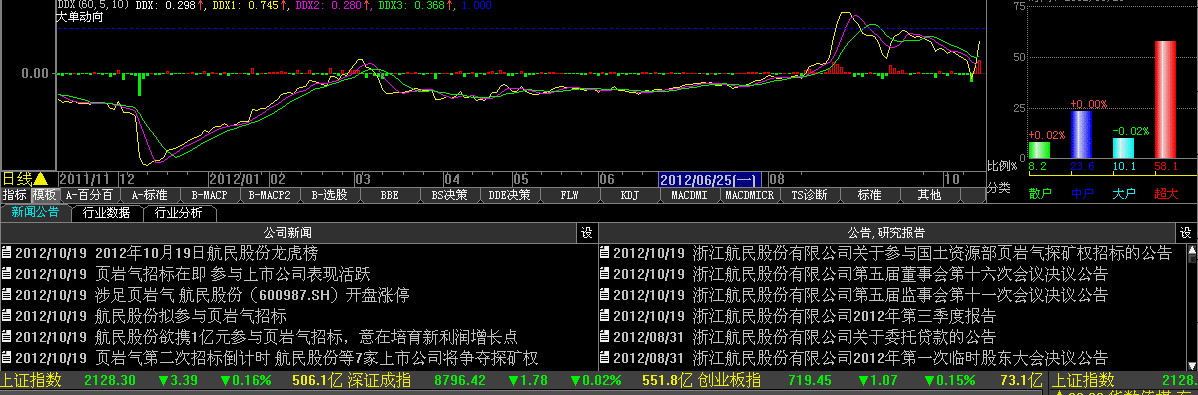The height and width of the screenshot is (395, 1198).
Task: Open the 其他 templates list
Action: (929, 195)
